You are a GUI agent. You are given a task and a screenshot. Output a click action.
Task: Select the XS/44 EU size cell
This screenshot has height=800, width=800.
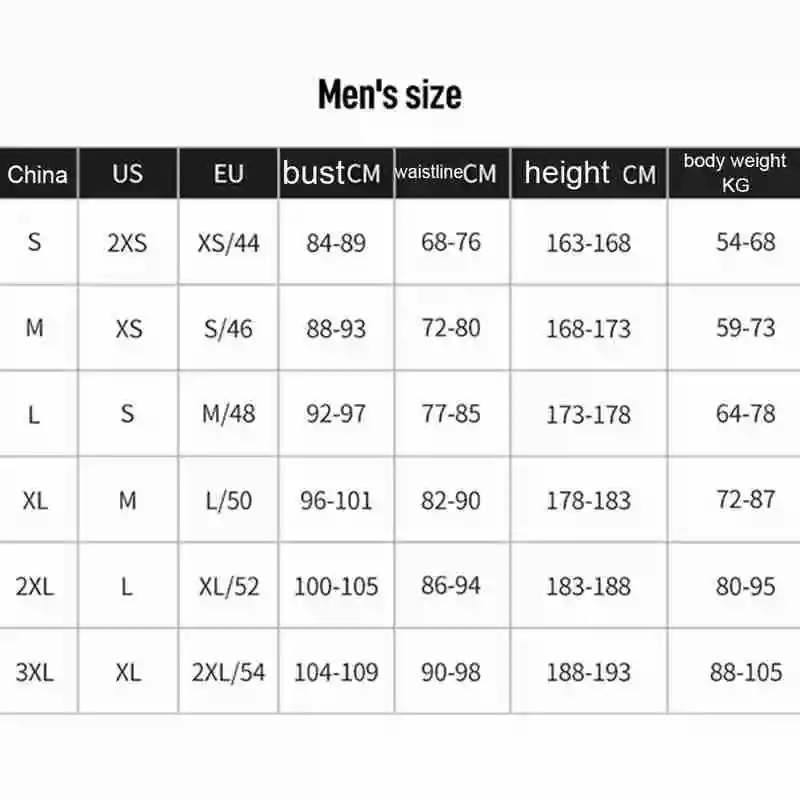pos(228,243)
